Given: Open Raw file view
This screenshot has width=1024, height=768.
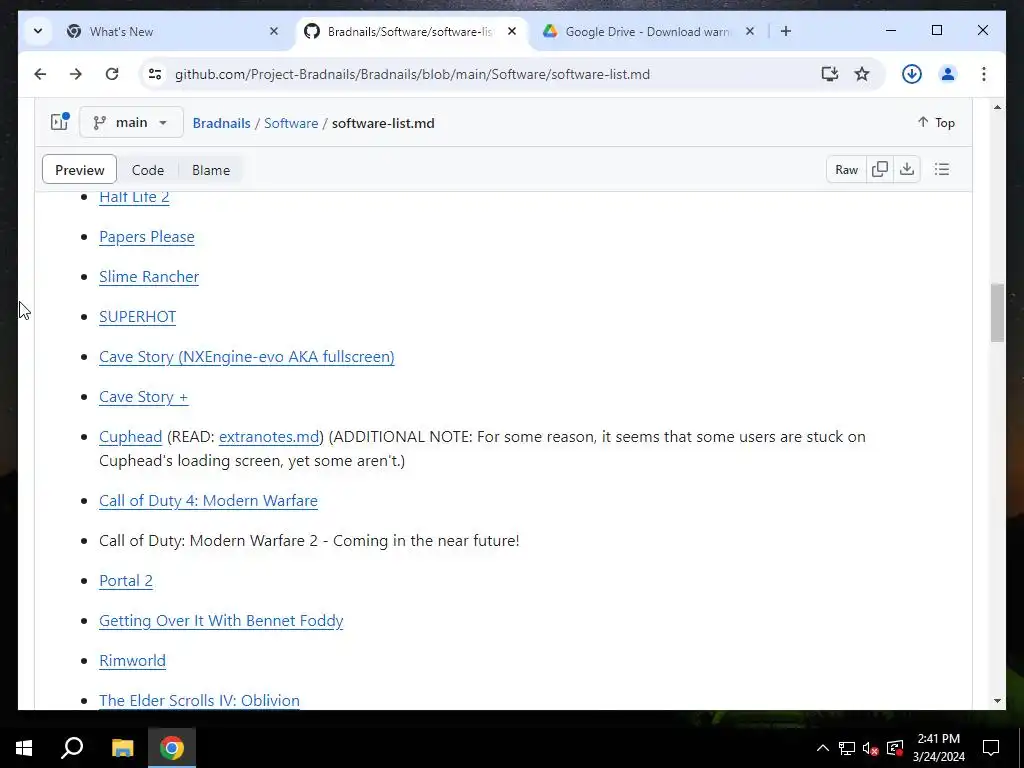Looking at the screenshot, I should [x=846, y=170].
